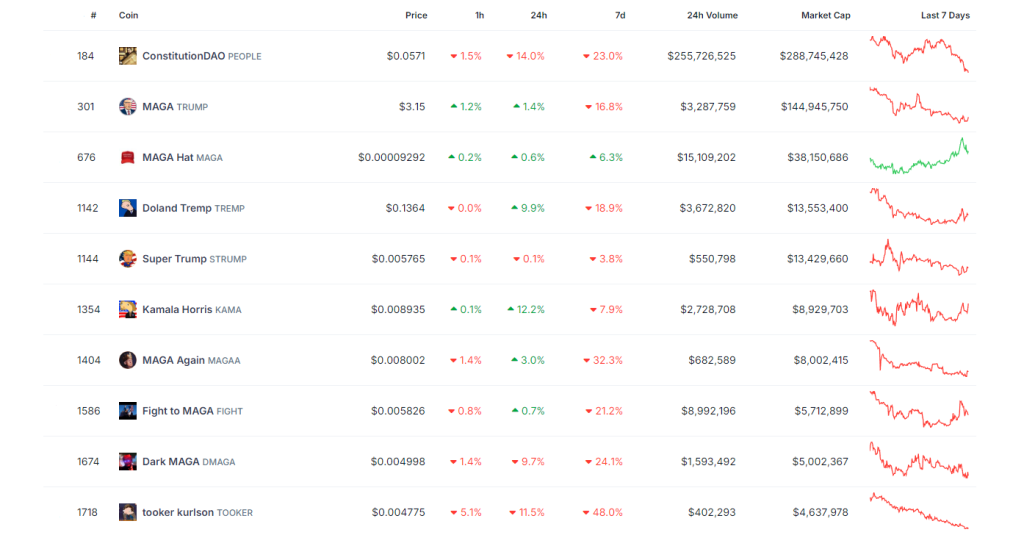Image resolution: width=1024 pixels, height=535 pixels.
Task: Click the ConstitutionDAO coin logo icon
Action: [127, 56]
